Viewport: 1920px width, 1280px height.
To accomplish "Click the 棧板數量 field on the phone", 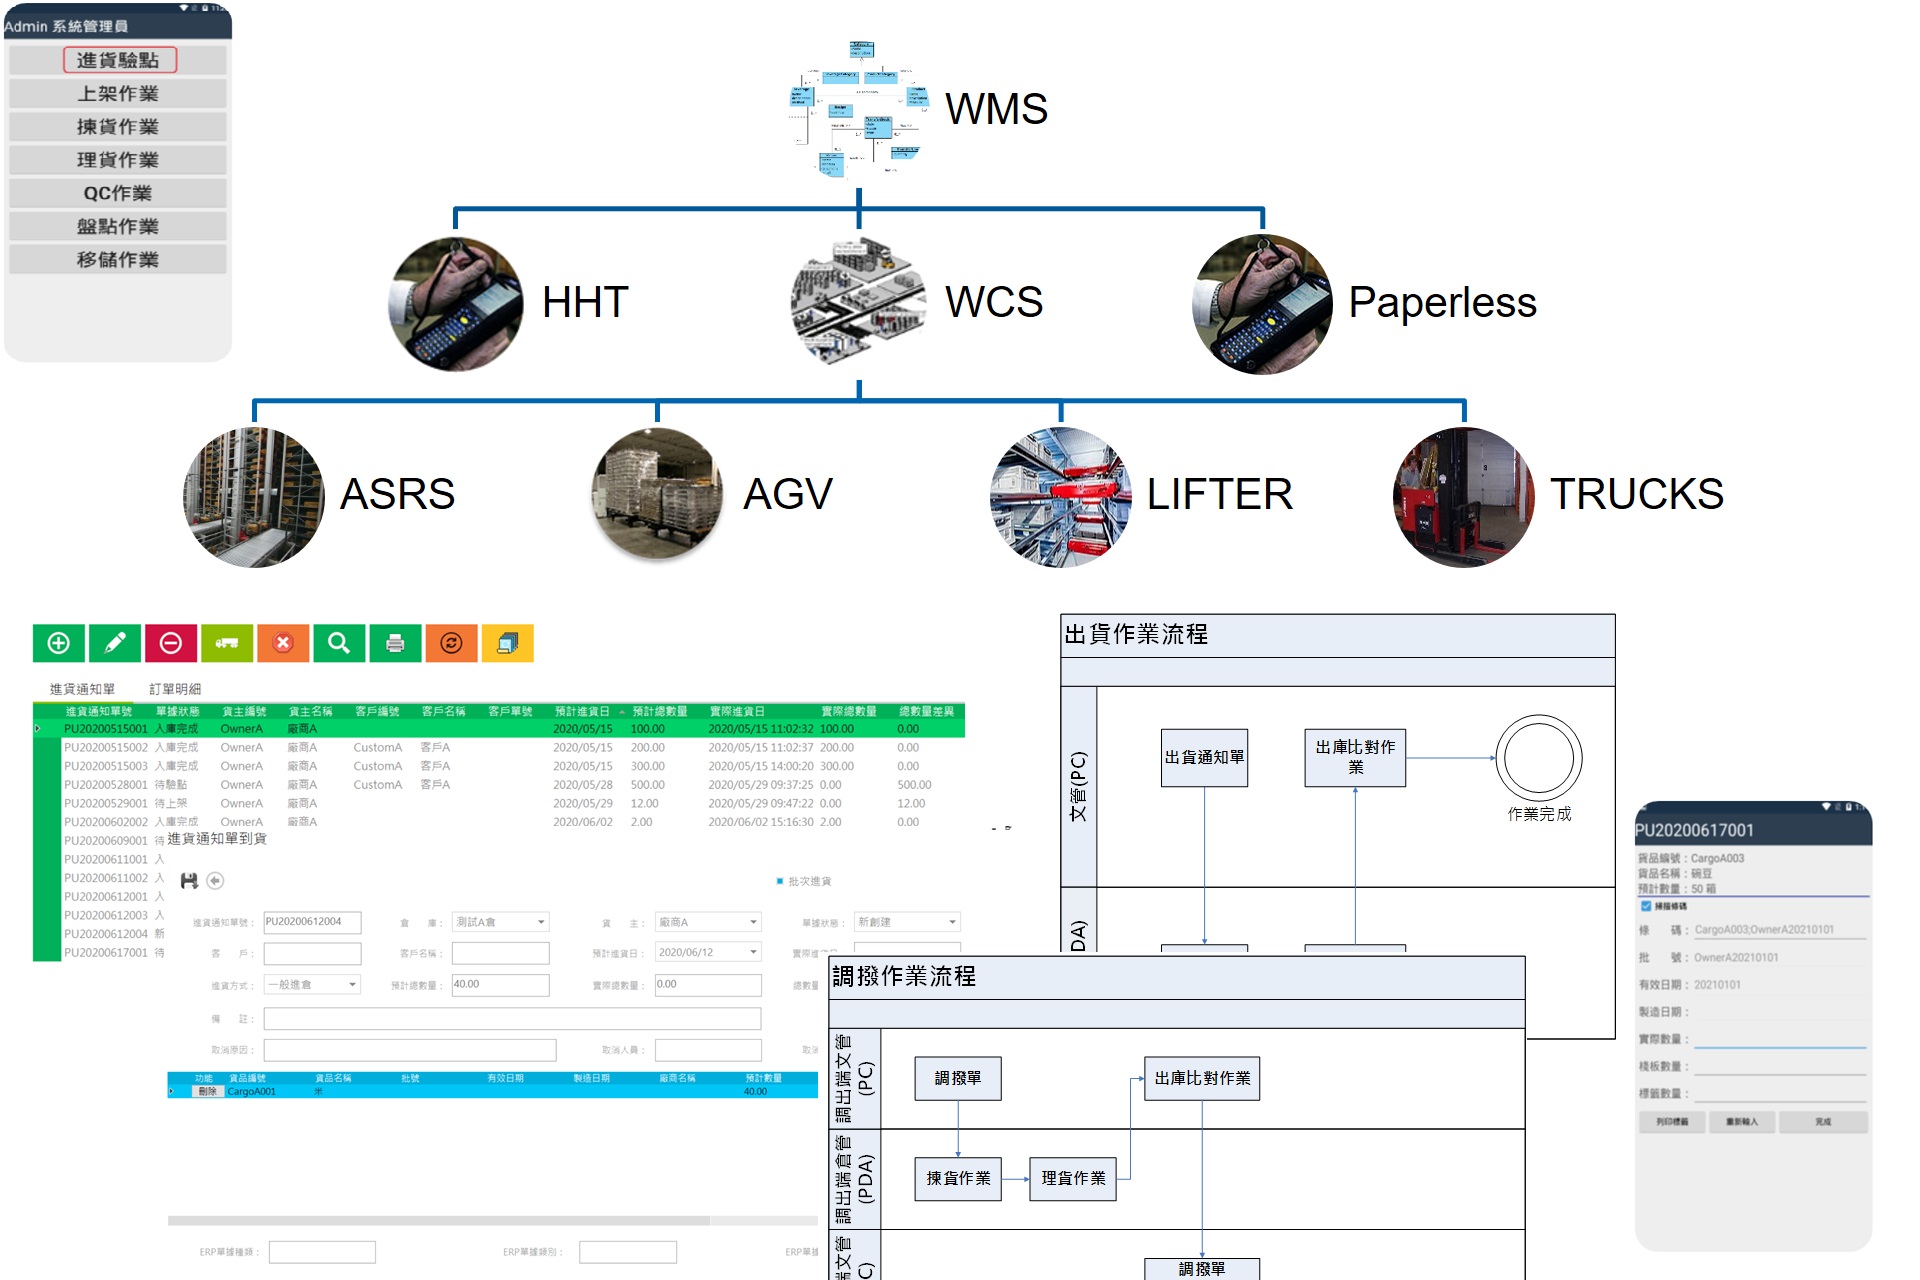I will 1781,1066.
